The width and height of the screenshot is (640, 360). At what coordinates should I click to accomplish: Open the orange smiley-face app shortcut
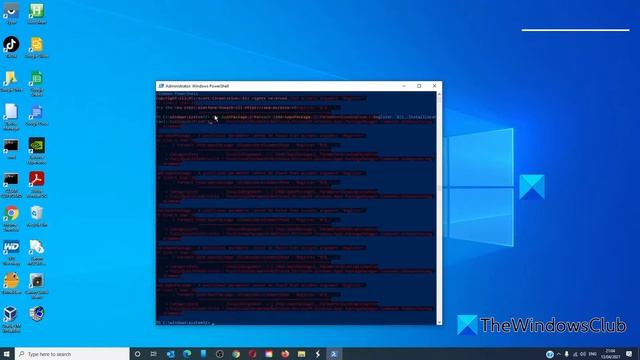click(x=11, y=281)
